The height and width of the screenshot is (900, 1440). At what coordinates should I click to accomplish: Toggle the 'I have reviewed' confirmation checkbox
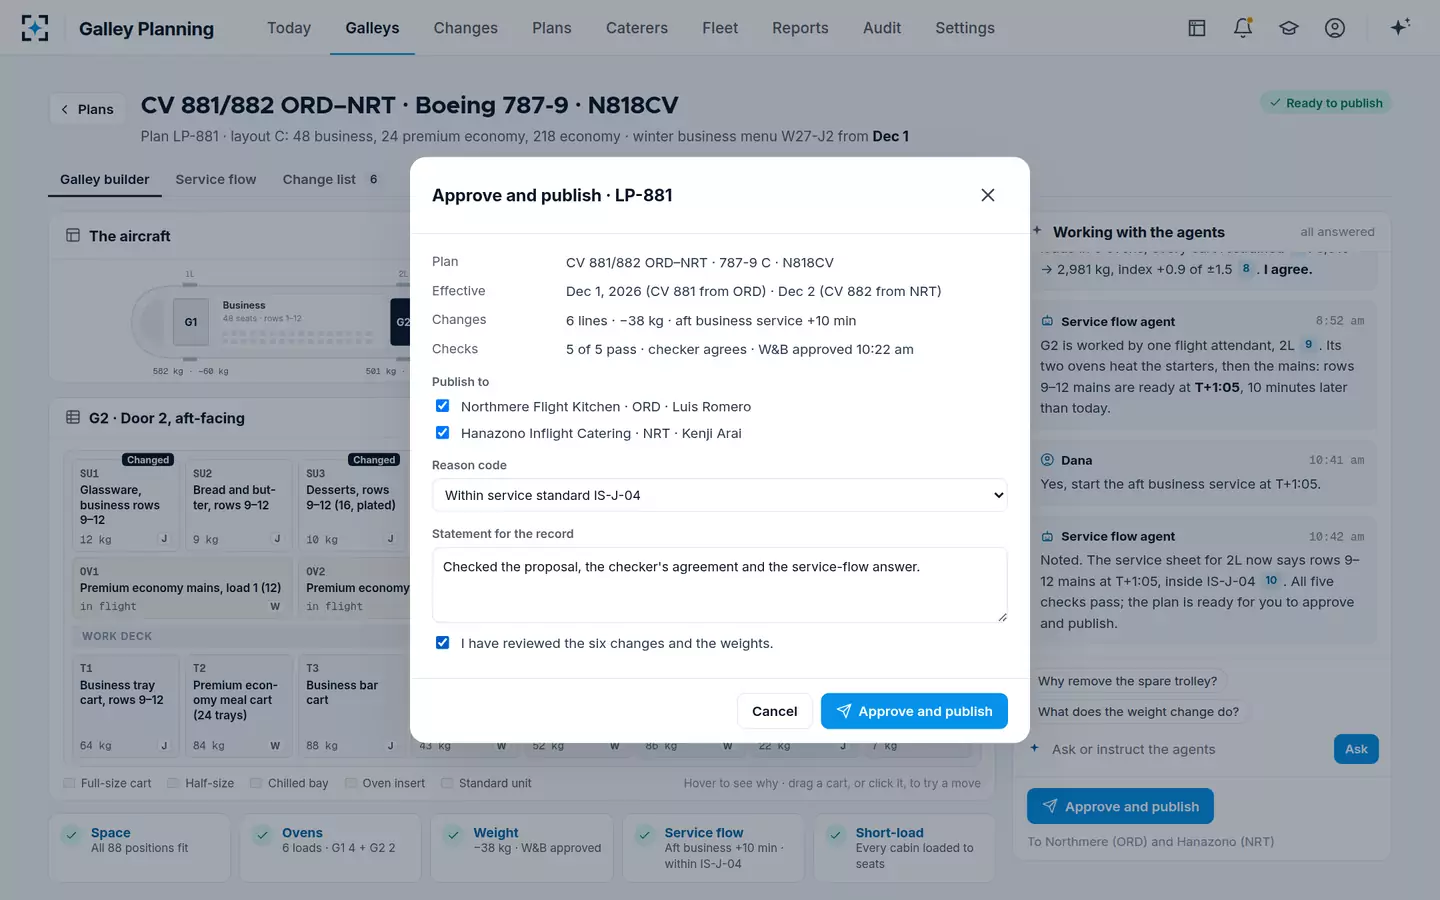click(x=442, y=643)
